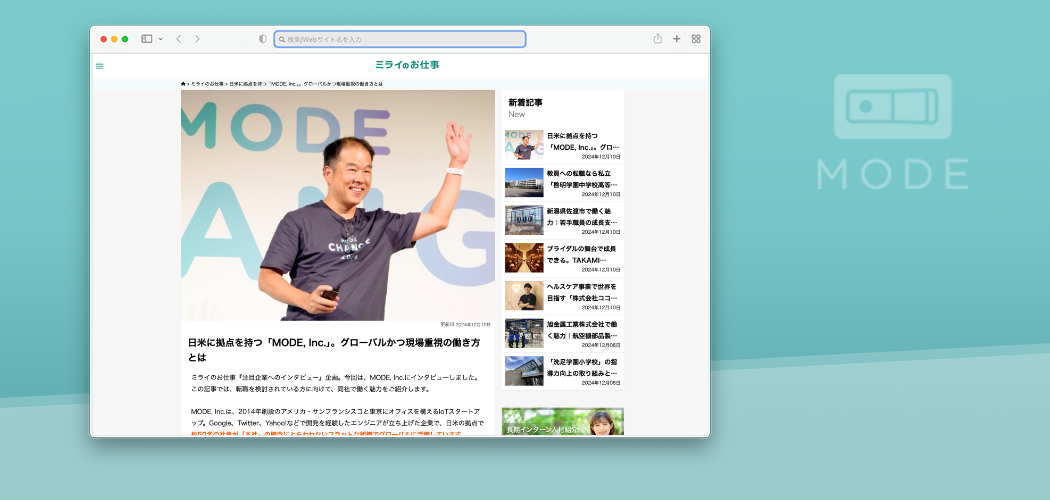The image size is (1050, 500).
Task: Click the Share icon in Safari toolbar
Action: tap(658, 39)
